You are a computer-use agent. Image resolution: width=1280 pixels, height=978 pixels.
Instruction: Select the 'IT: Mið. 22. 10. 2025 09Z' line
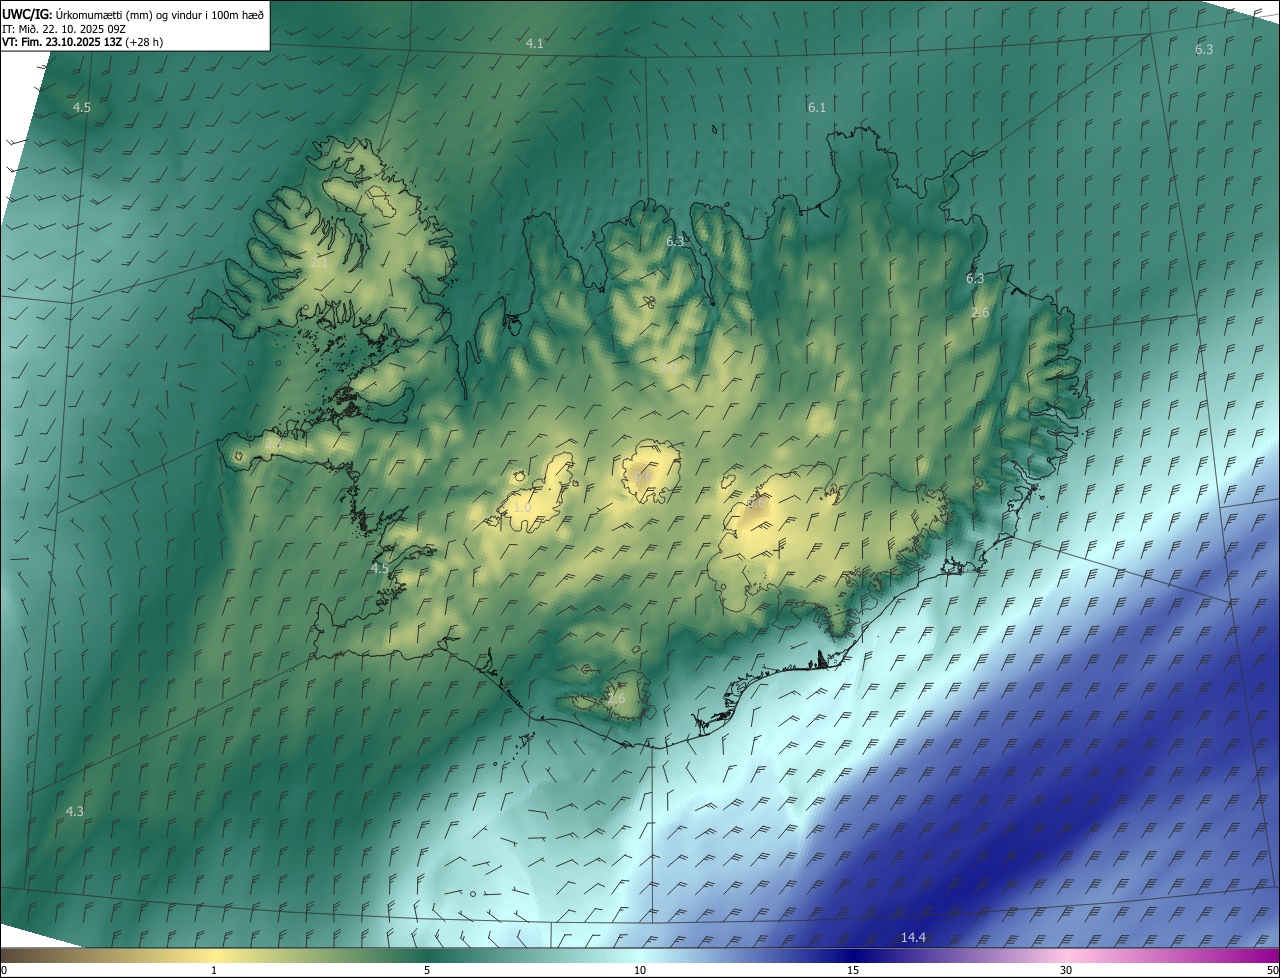click(63, 29)
